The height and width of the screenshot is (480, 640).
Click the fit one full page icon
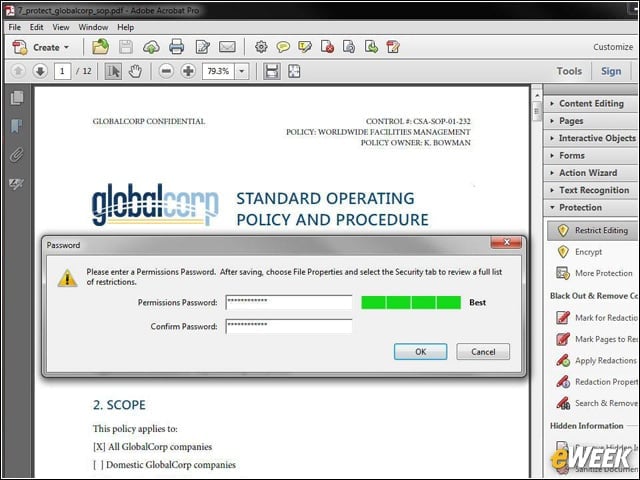pyautogui.click(x=294, y=71)
